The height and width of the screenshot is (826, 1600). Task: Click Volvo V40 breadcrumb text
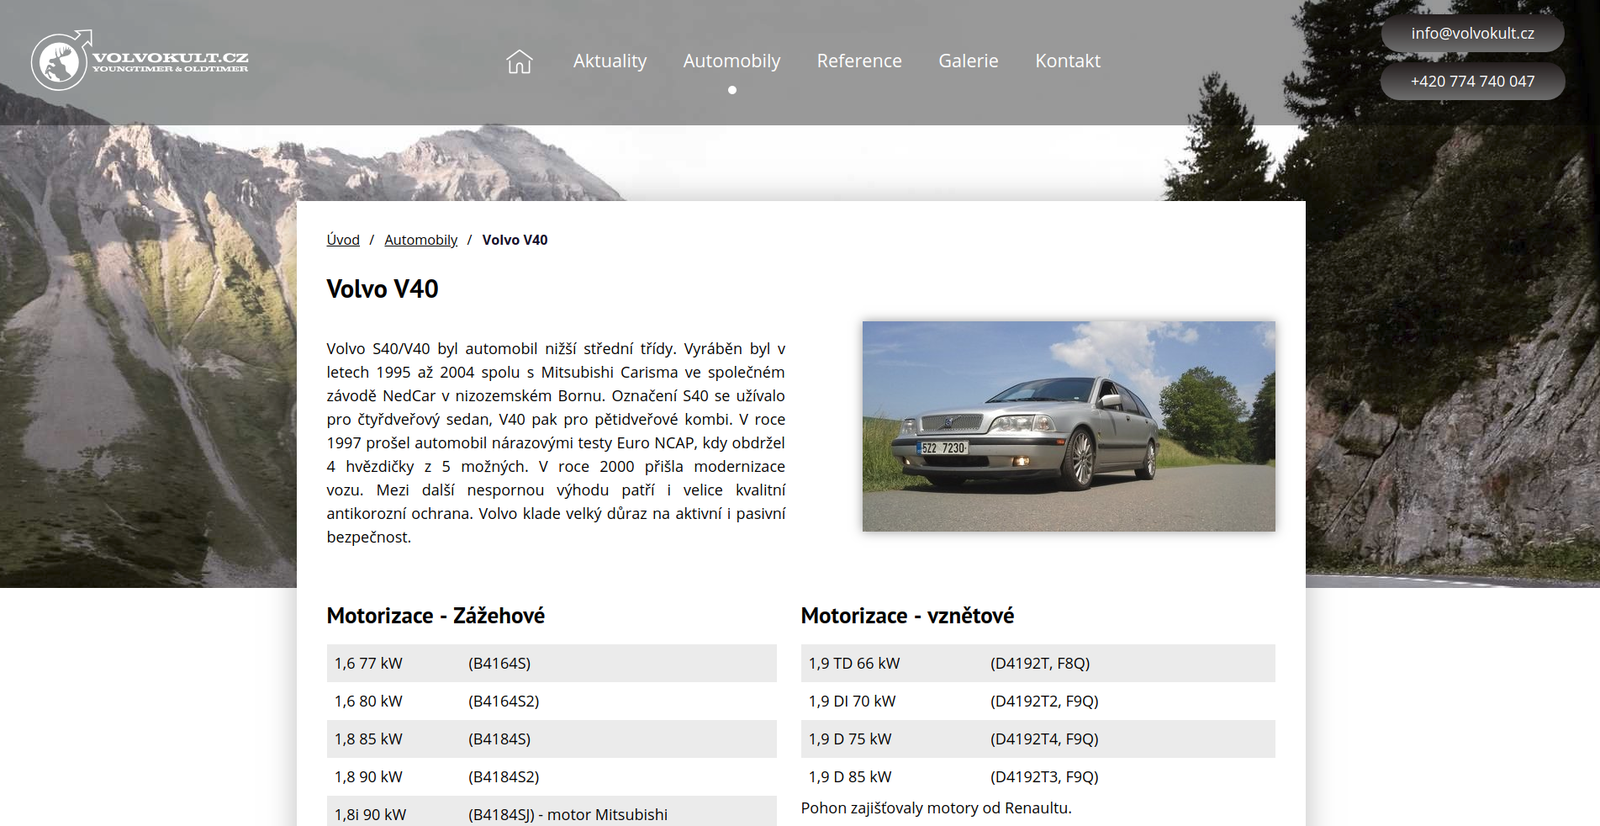click(515, 240)
